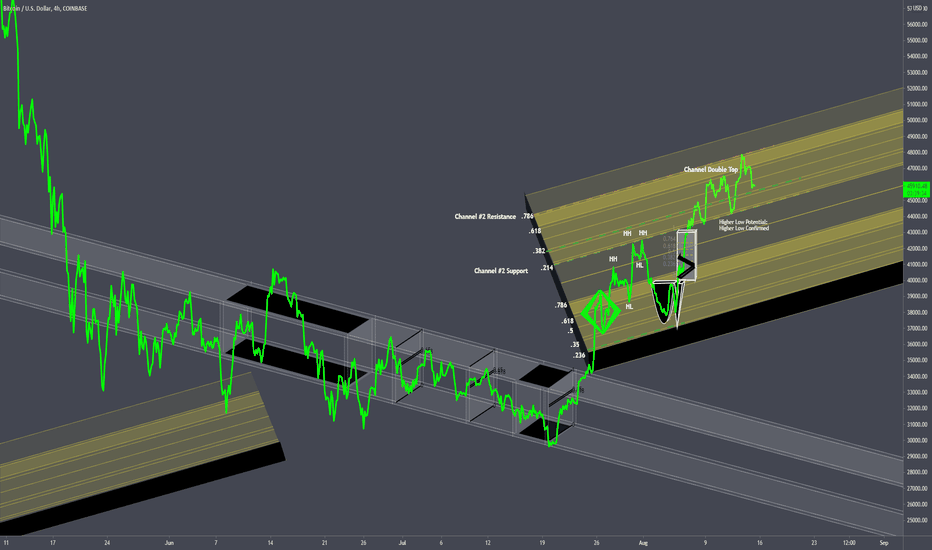
Task: Select the 43000.00 price axis label
Action: pyautogui.click(x=918, y=232)
